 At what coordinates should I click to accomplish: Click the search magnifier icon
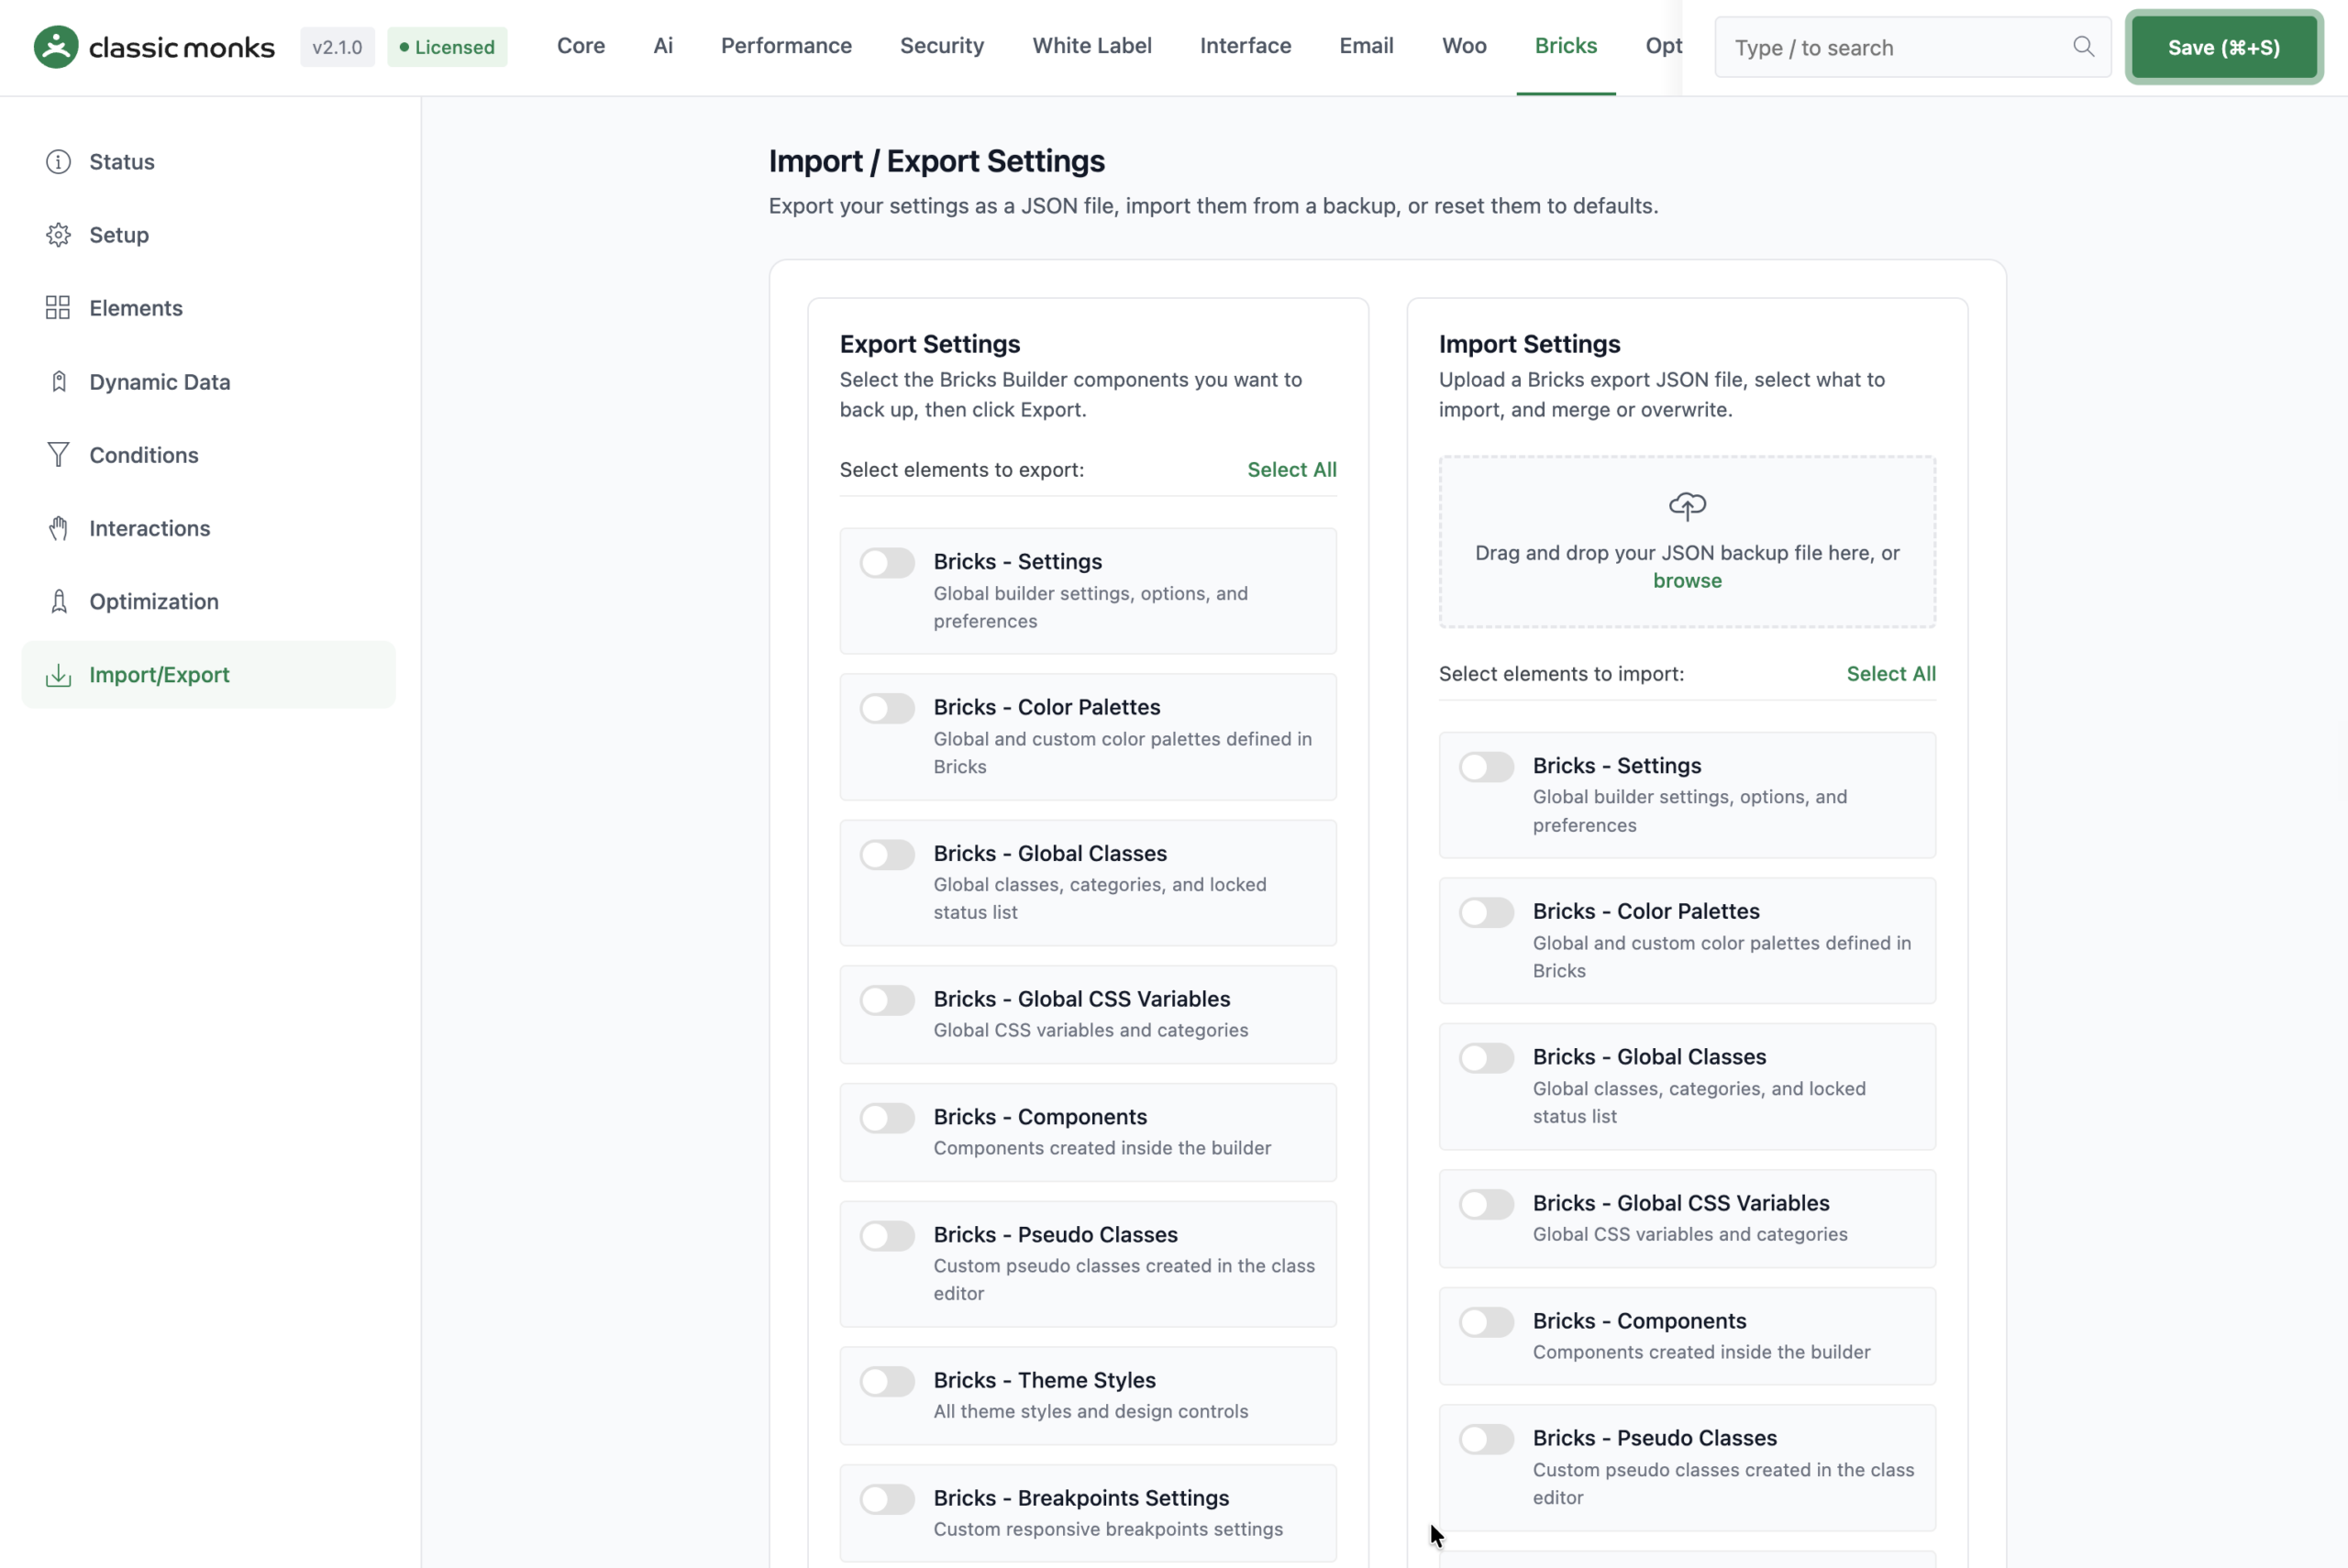(x=2083, y=46)
